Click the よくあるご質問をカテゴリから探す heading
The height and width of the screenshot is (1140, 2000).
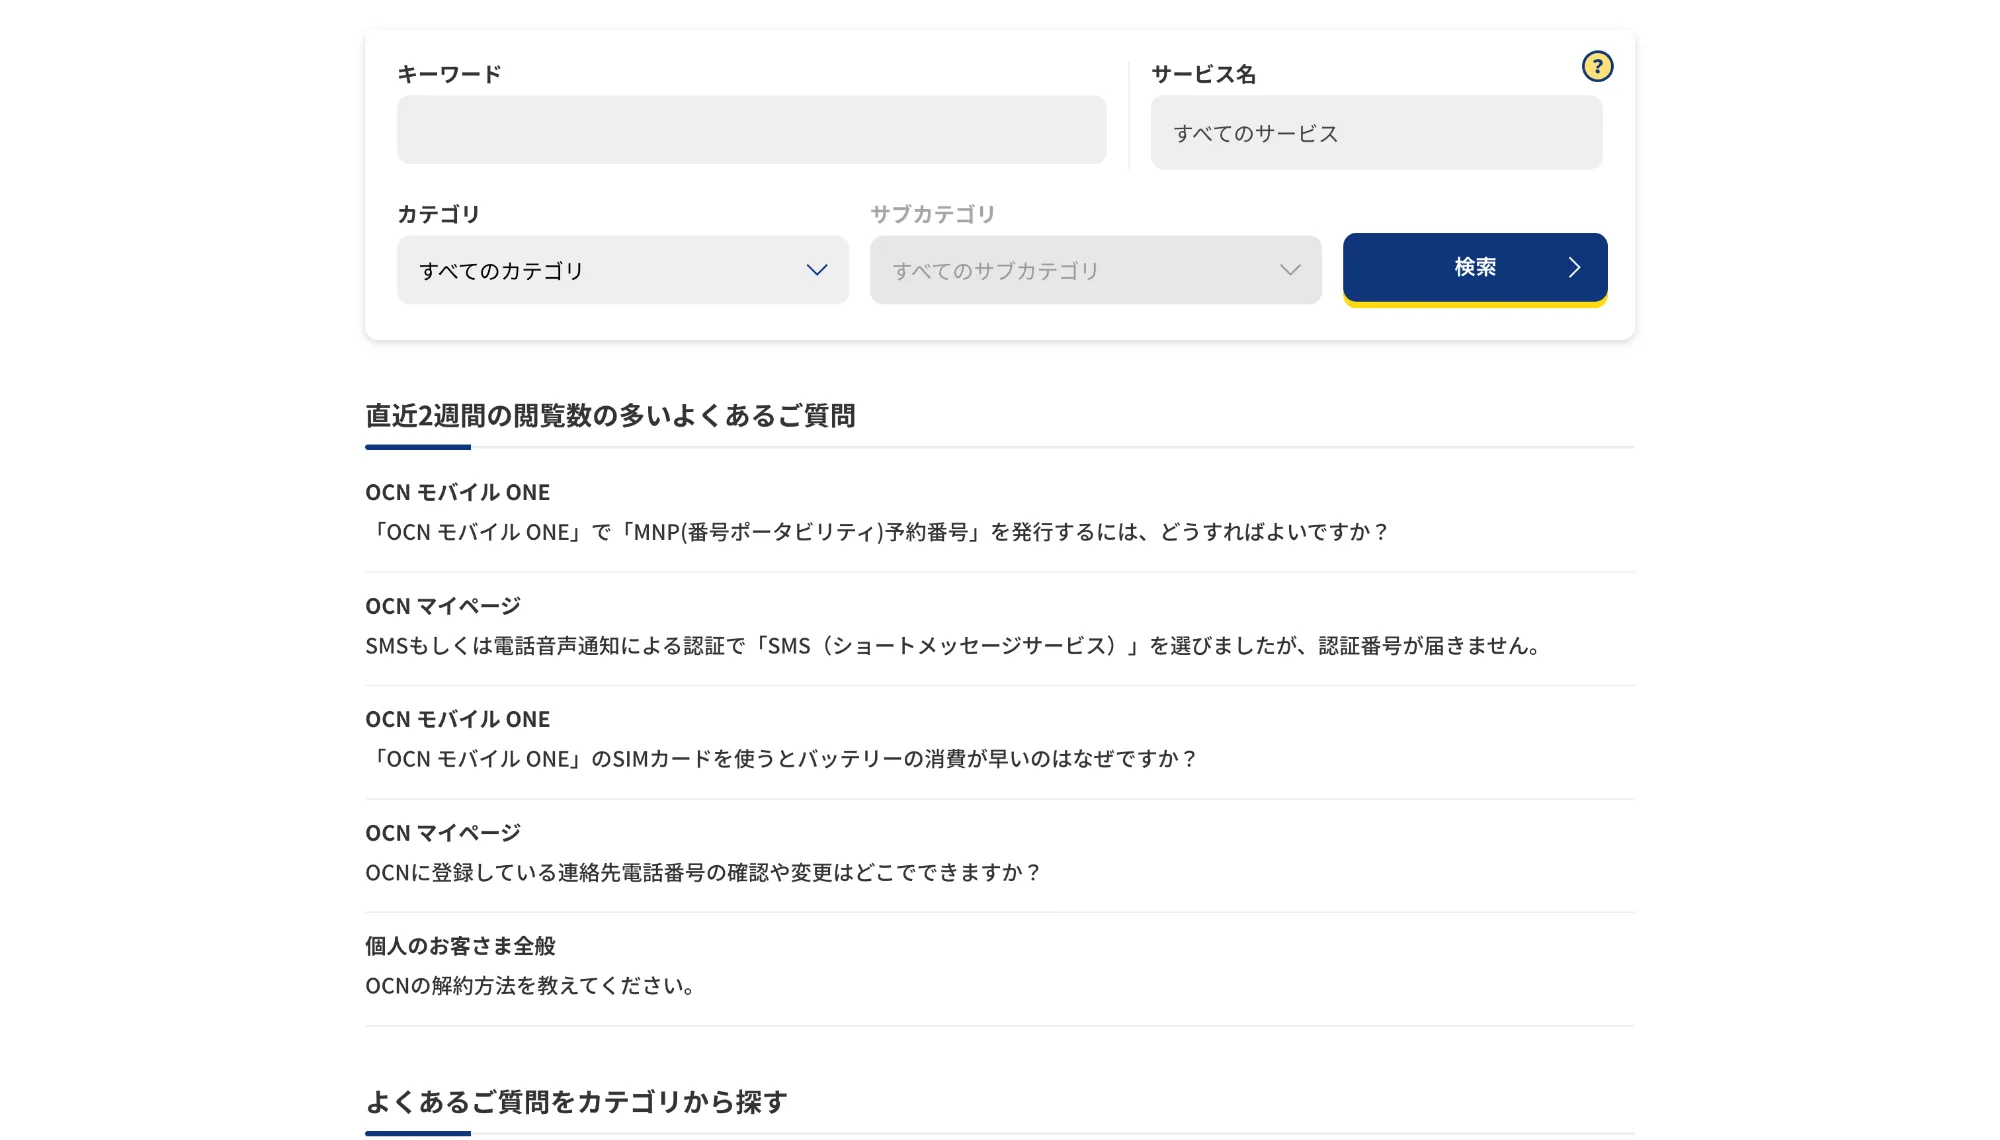(576, 1101)
